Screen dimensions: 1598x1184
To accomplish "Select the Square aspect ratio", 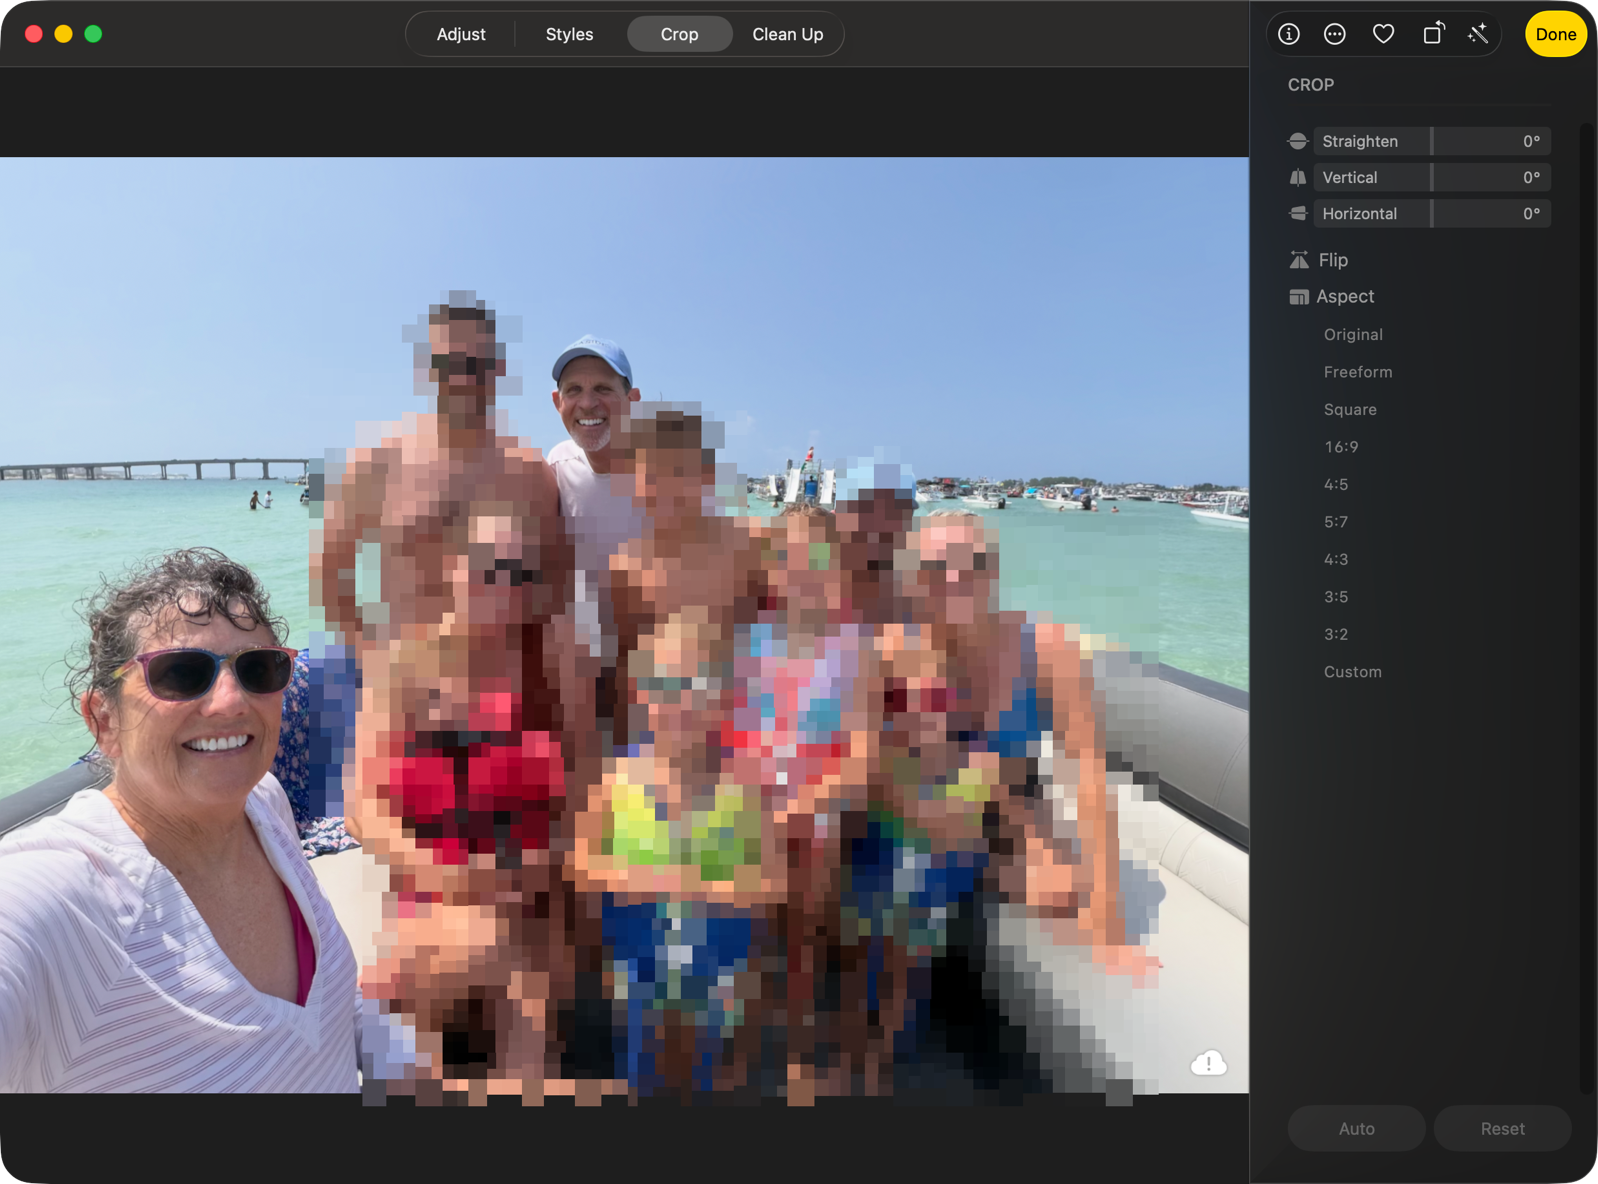I will pyautogui.click(x=1350, y=409).
